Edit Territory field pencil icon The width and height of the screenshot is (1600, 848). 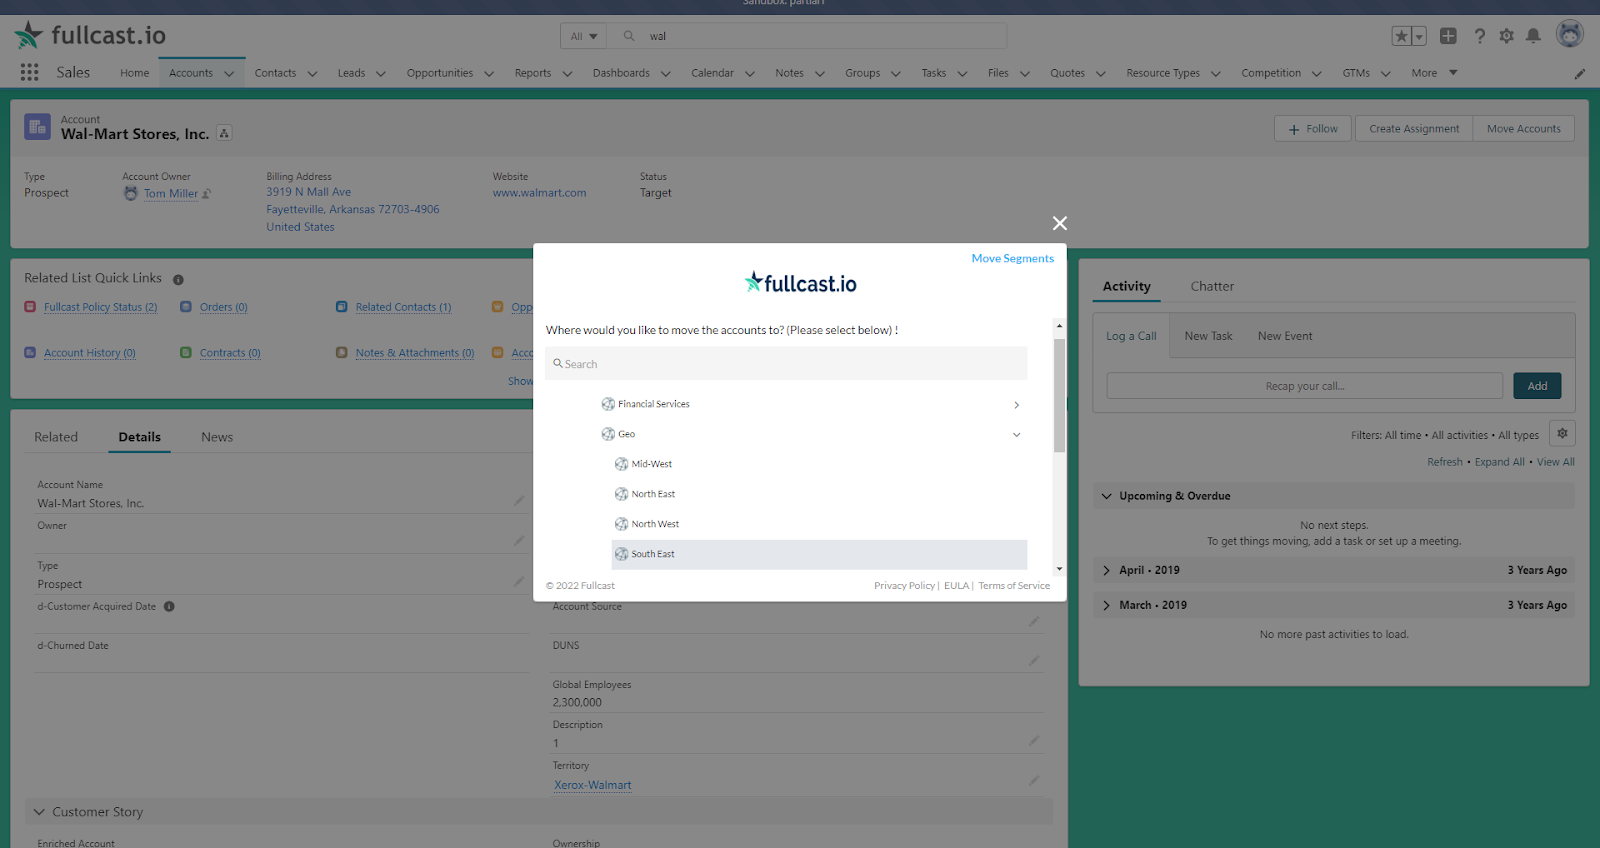click(1034, 781)
